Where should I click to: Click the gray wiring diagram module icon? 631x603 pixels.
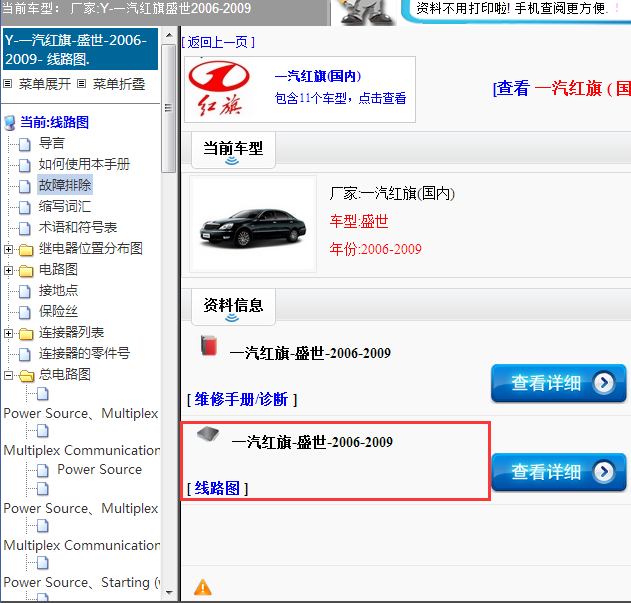click(x=208, y=434)
